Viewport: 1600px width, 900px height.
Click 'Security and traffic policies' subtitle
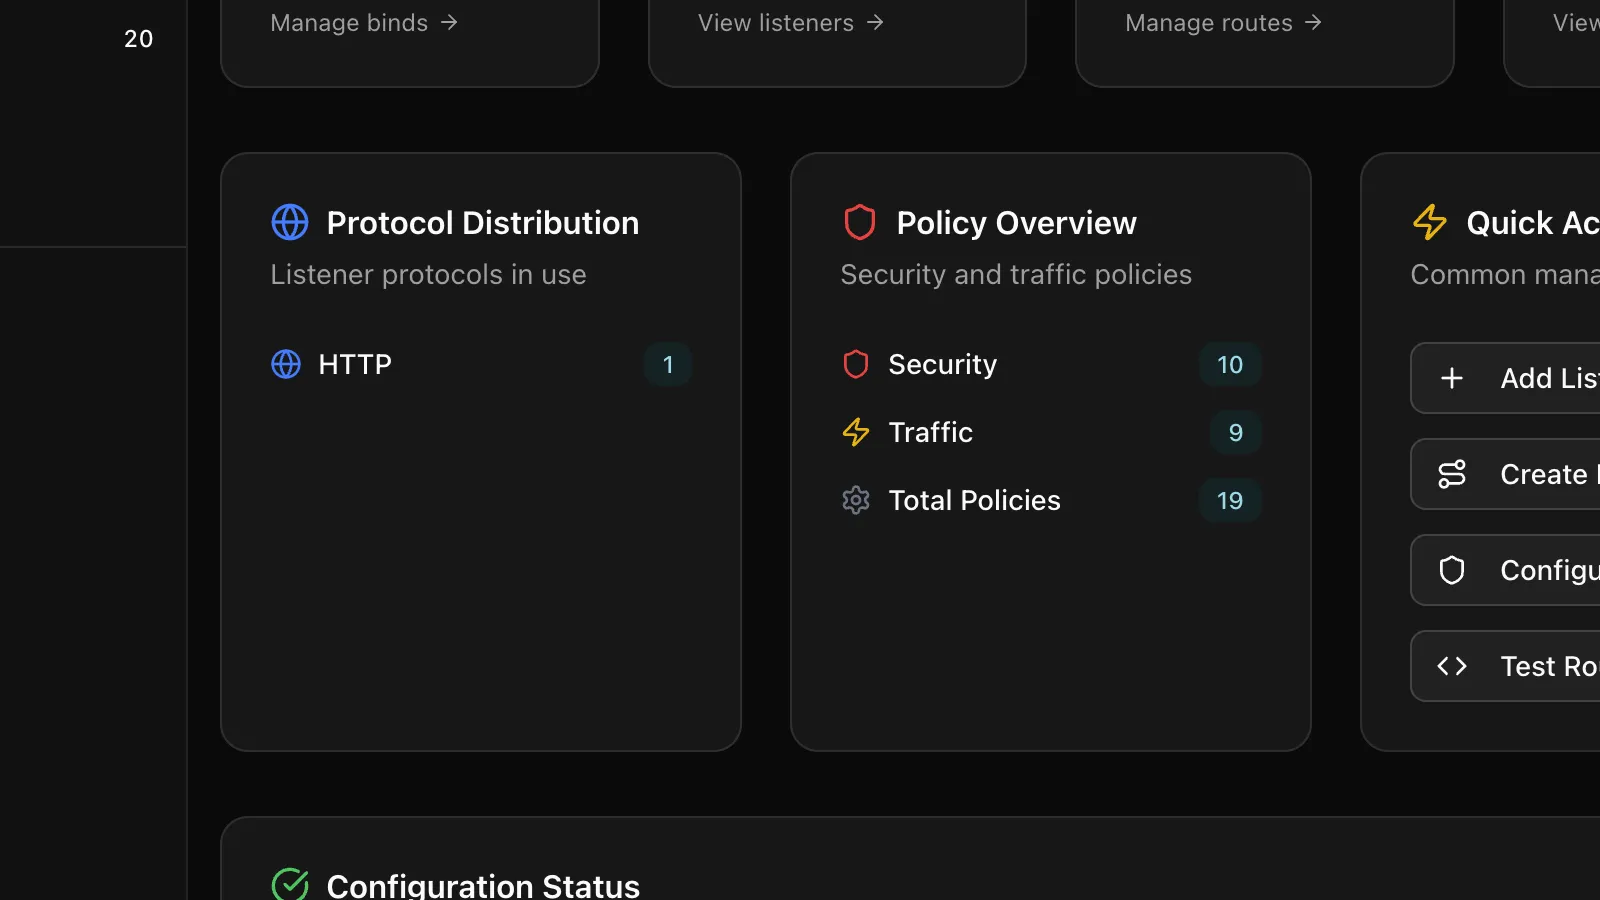click(1016, 274)
